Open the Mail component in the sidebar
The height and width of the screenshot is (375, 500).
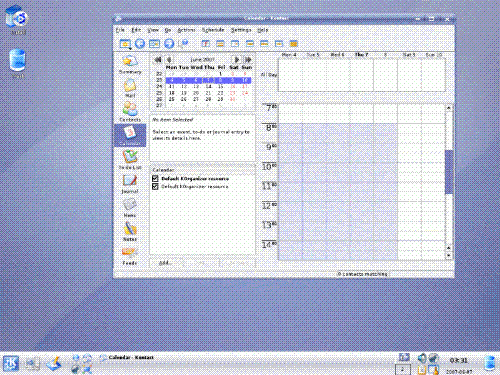click(130, 88)
